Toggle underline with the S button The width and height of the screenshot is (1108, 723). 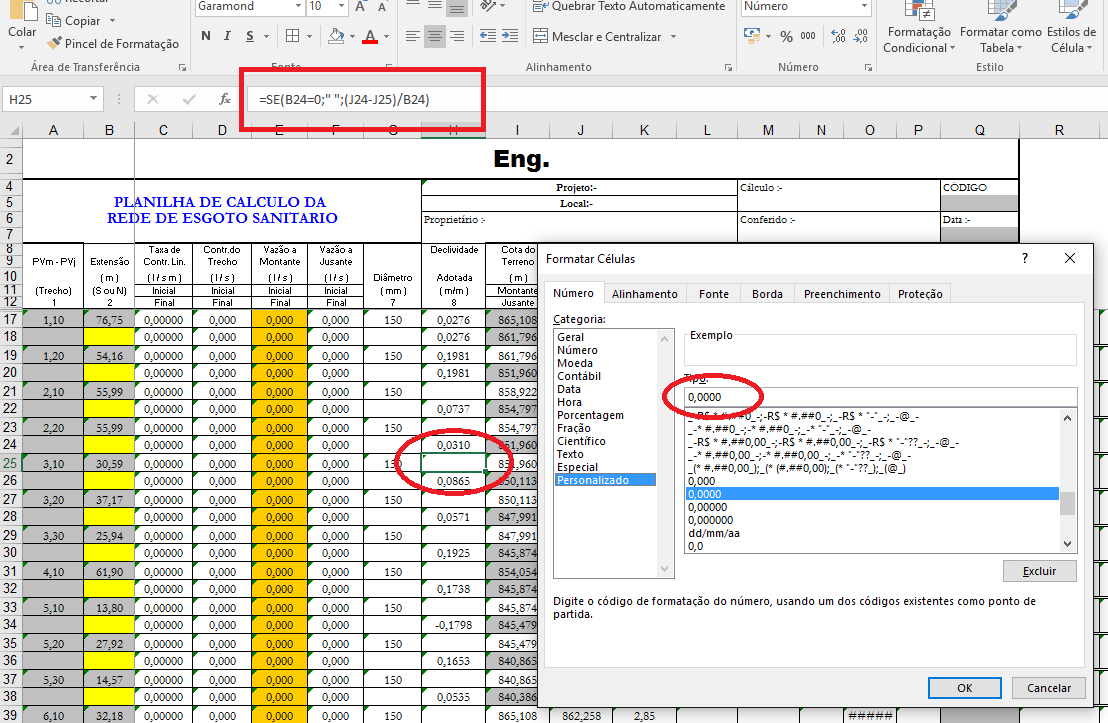[x=250, y=36]
